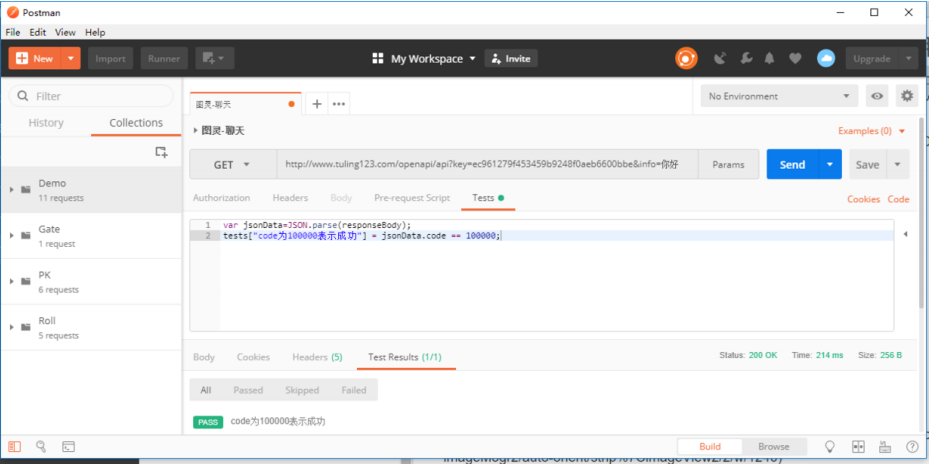This screenshot has height=464, width=929.
Task: Open the notifications bell icon
Action: point(770,58)
